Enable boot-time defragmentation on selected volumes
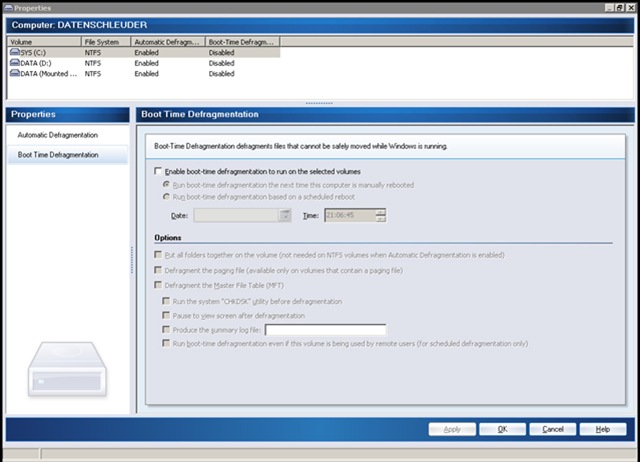This screenshot has width=640, height=462. (158, 171)
